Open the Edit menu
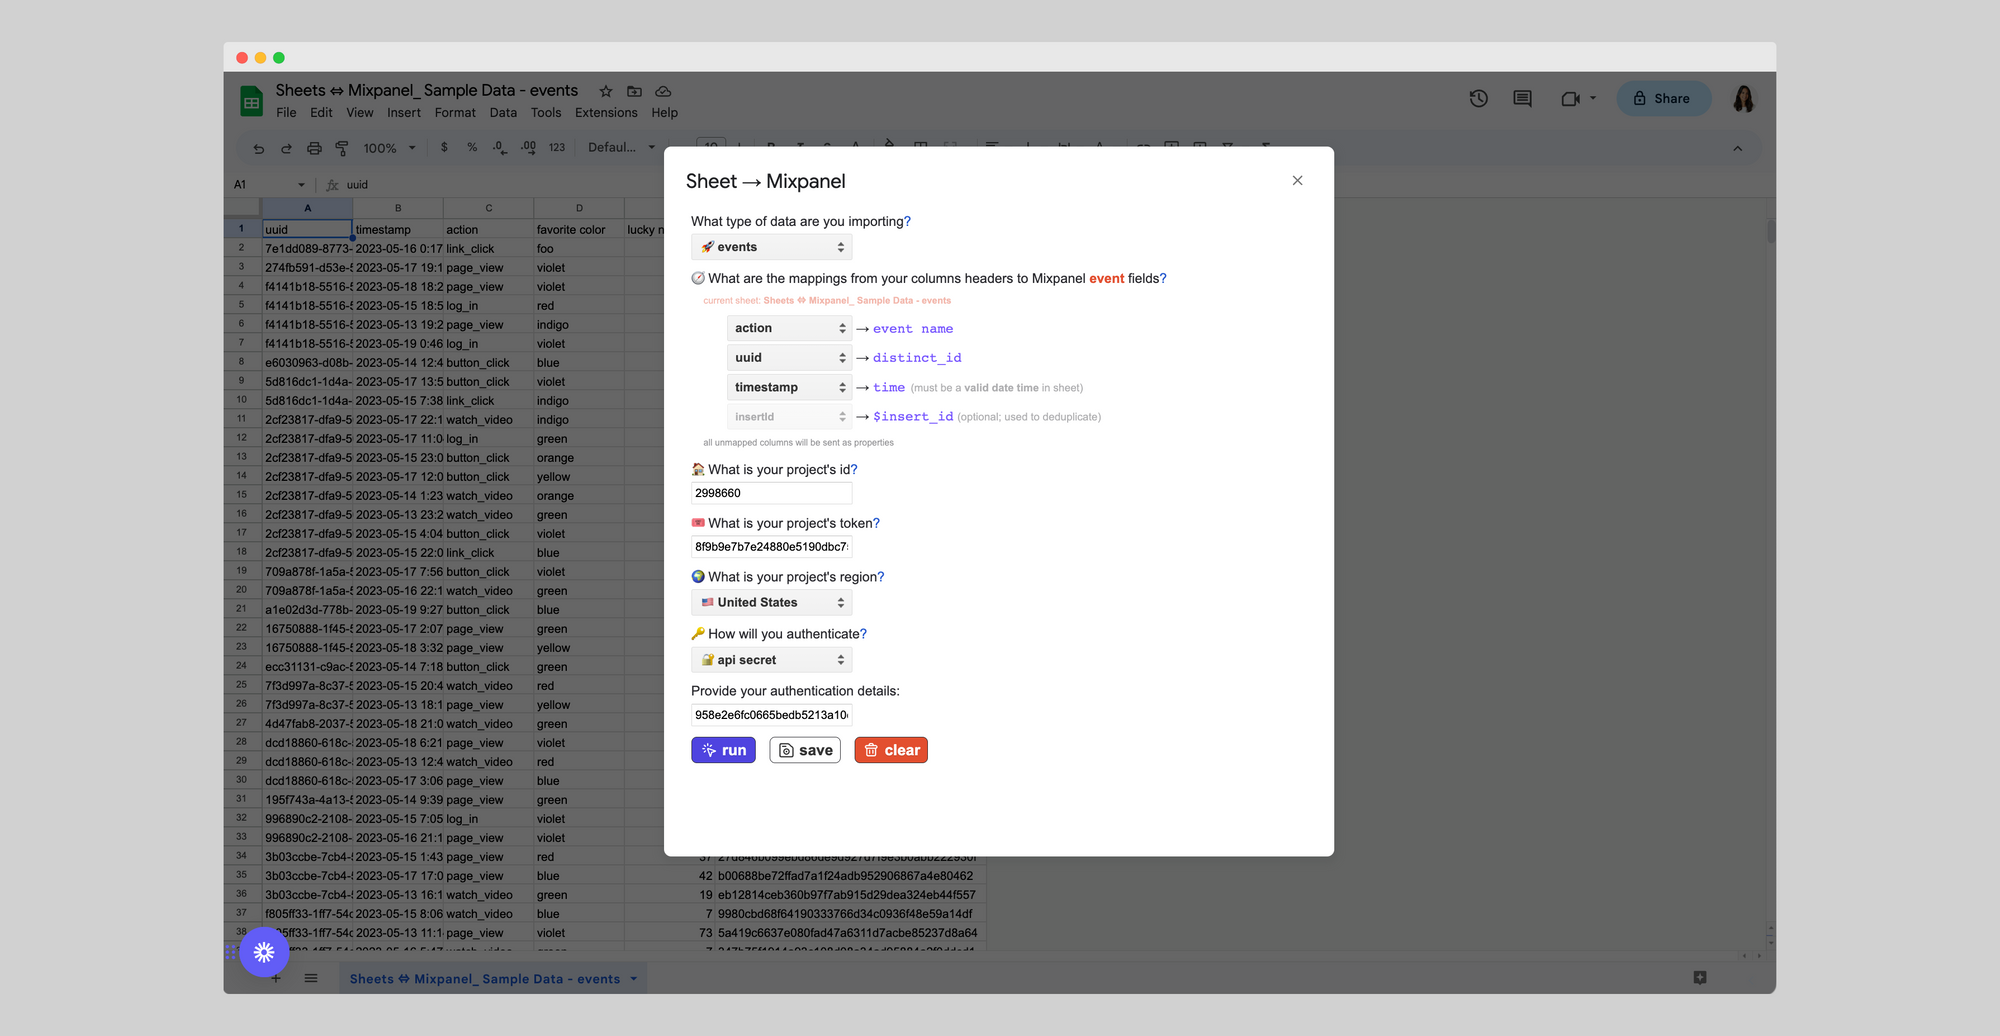The width and height of the screenshot is (2000, 1036). (x=321, y=113)
